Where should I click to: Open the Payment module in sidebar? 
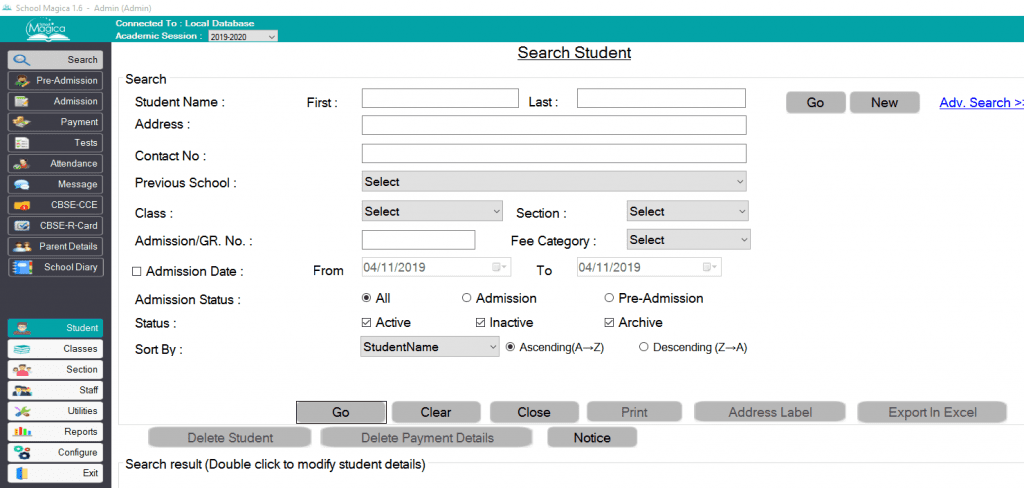click(x=56, y=122)
